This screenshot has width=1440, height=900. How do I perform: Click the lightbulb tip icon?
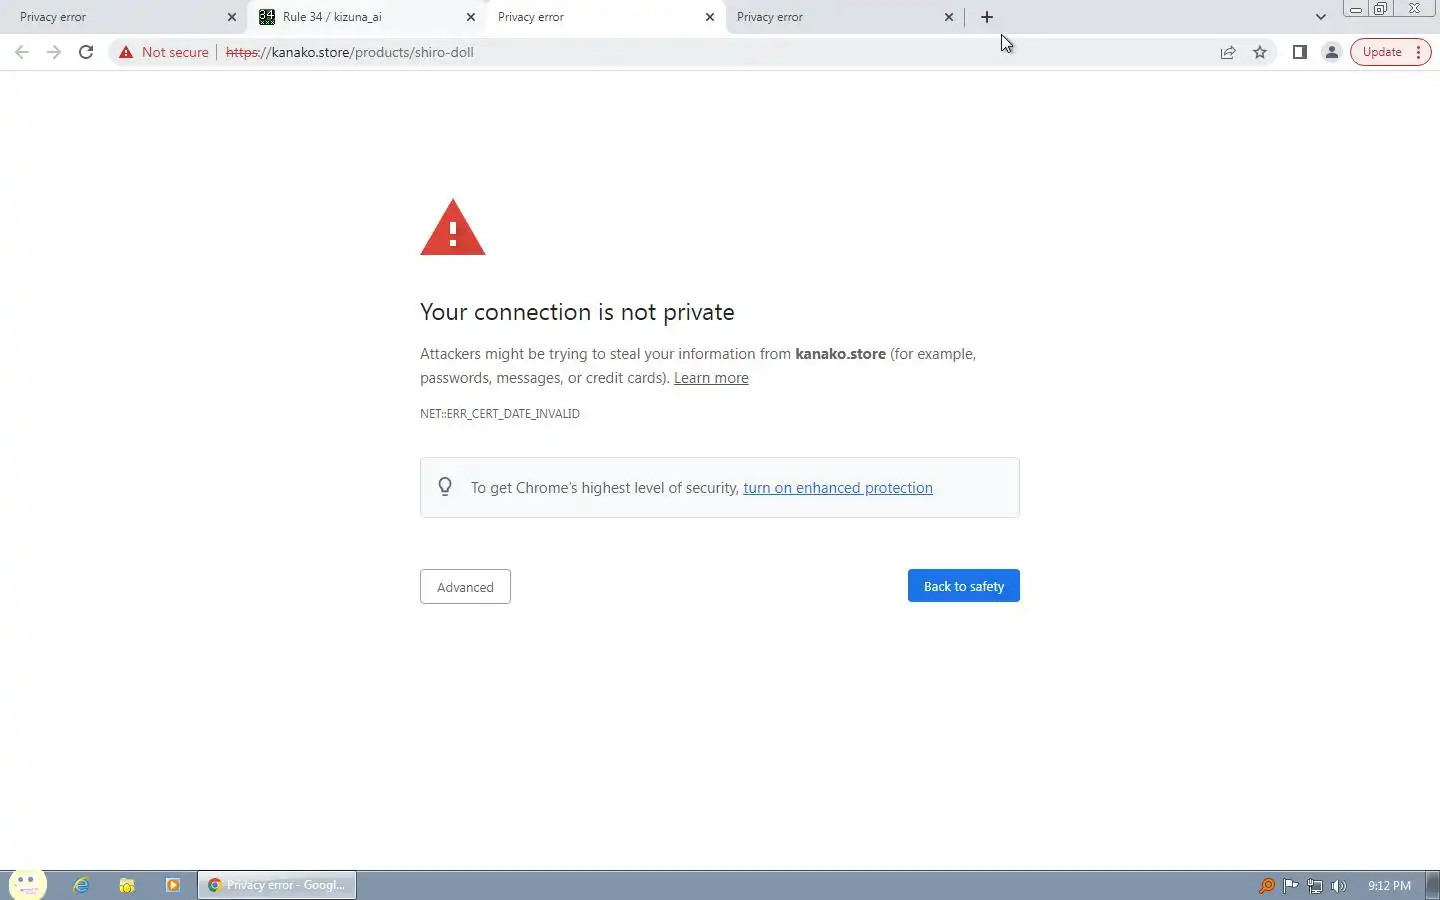pyautogui.click(x=445, y=487)
